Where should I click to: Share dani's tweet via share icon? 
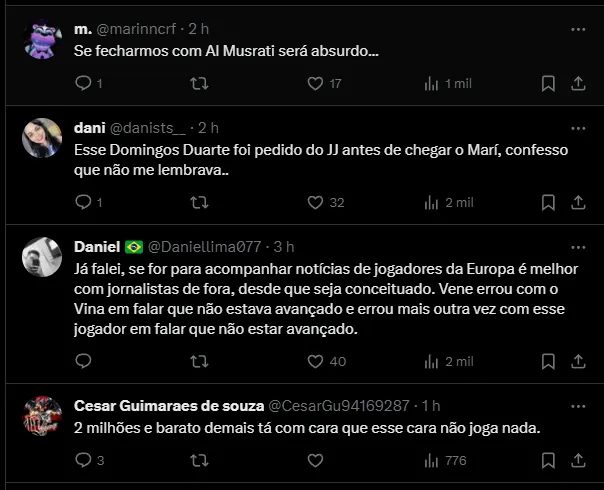click(577, 202)
